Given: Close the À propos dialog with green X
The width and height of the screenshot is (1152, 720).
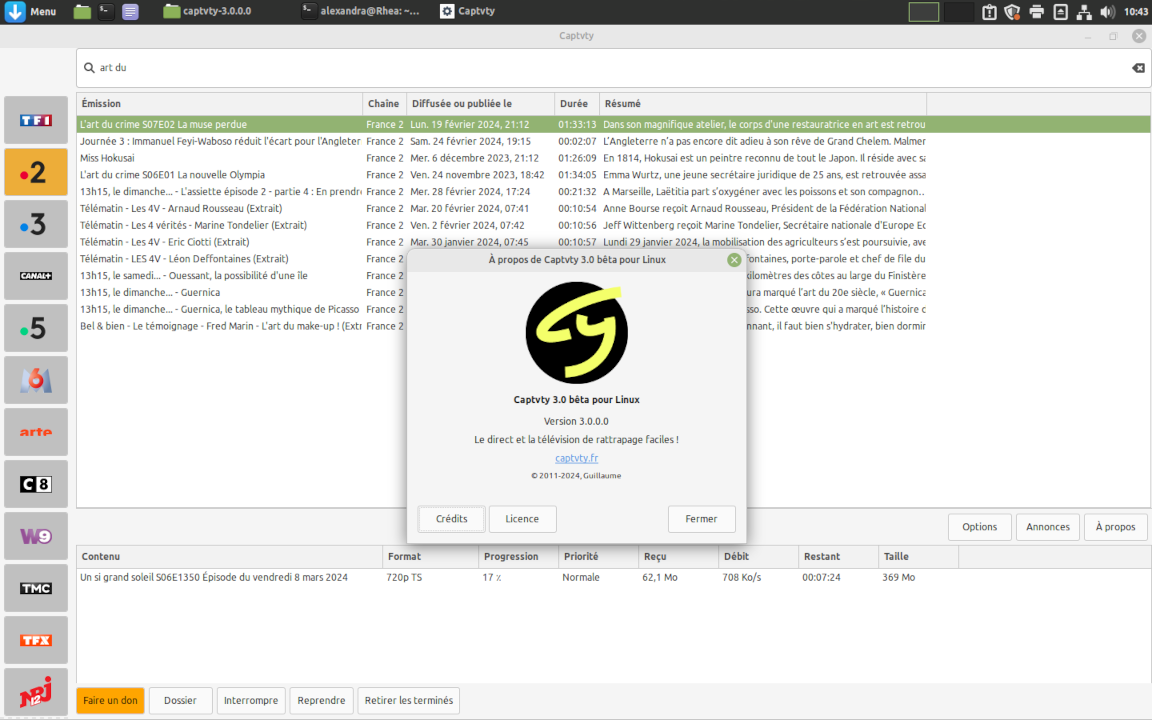Looking at the screenshot, I should point(733,259).
